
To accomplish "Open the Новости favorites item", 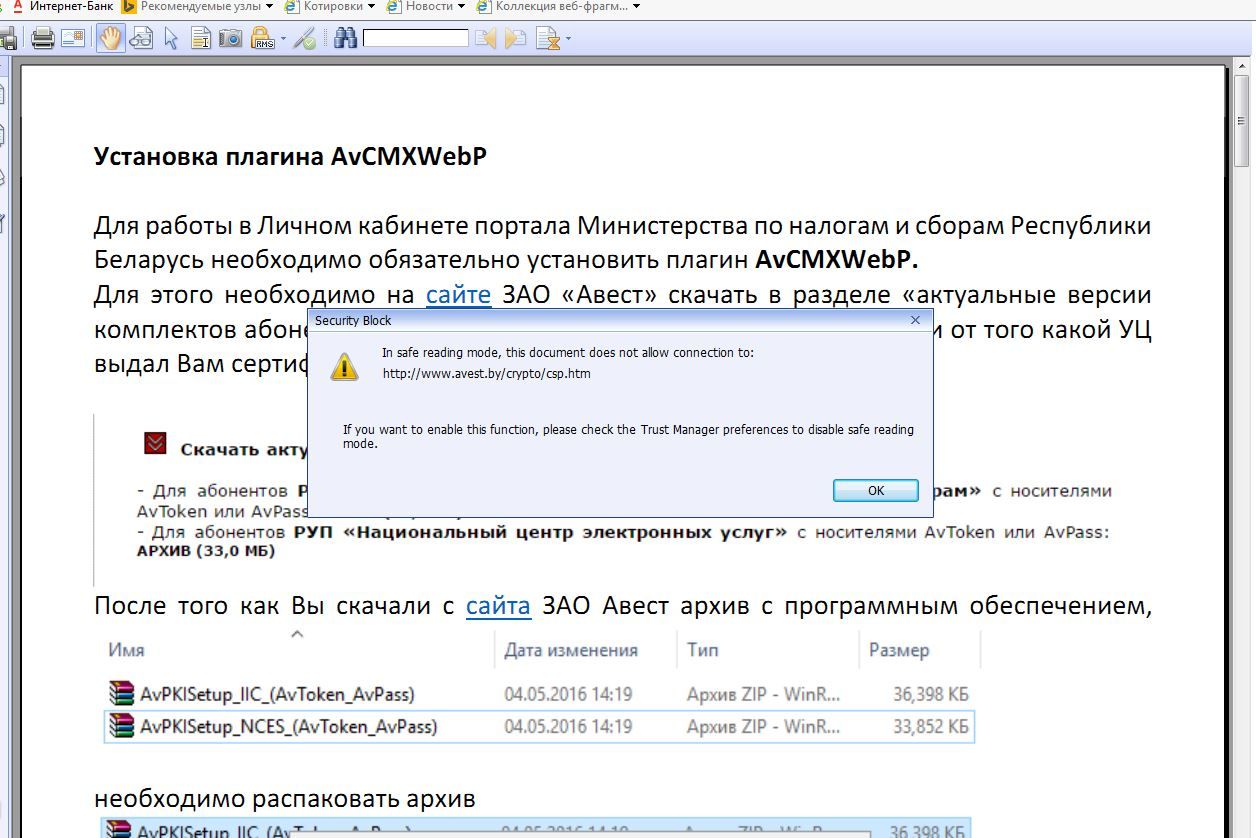I will [430, 6].
